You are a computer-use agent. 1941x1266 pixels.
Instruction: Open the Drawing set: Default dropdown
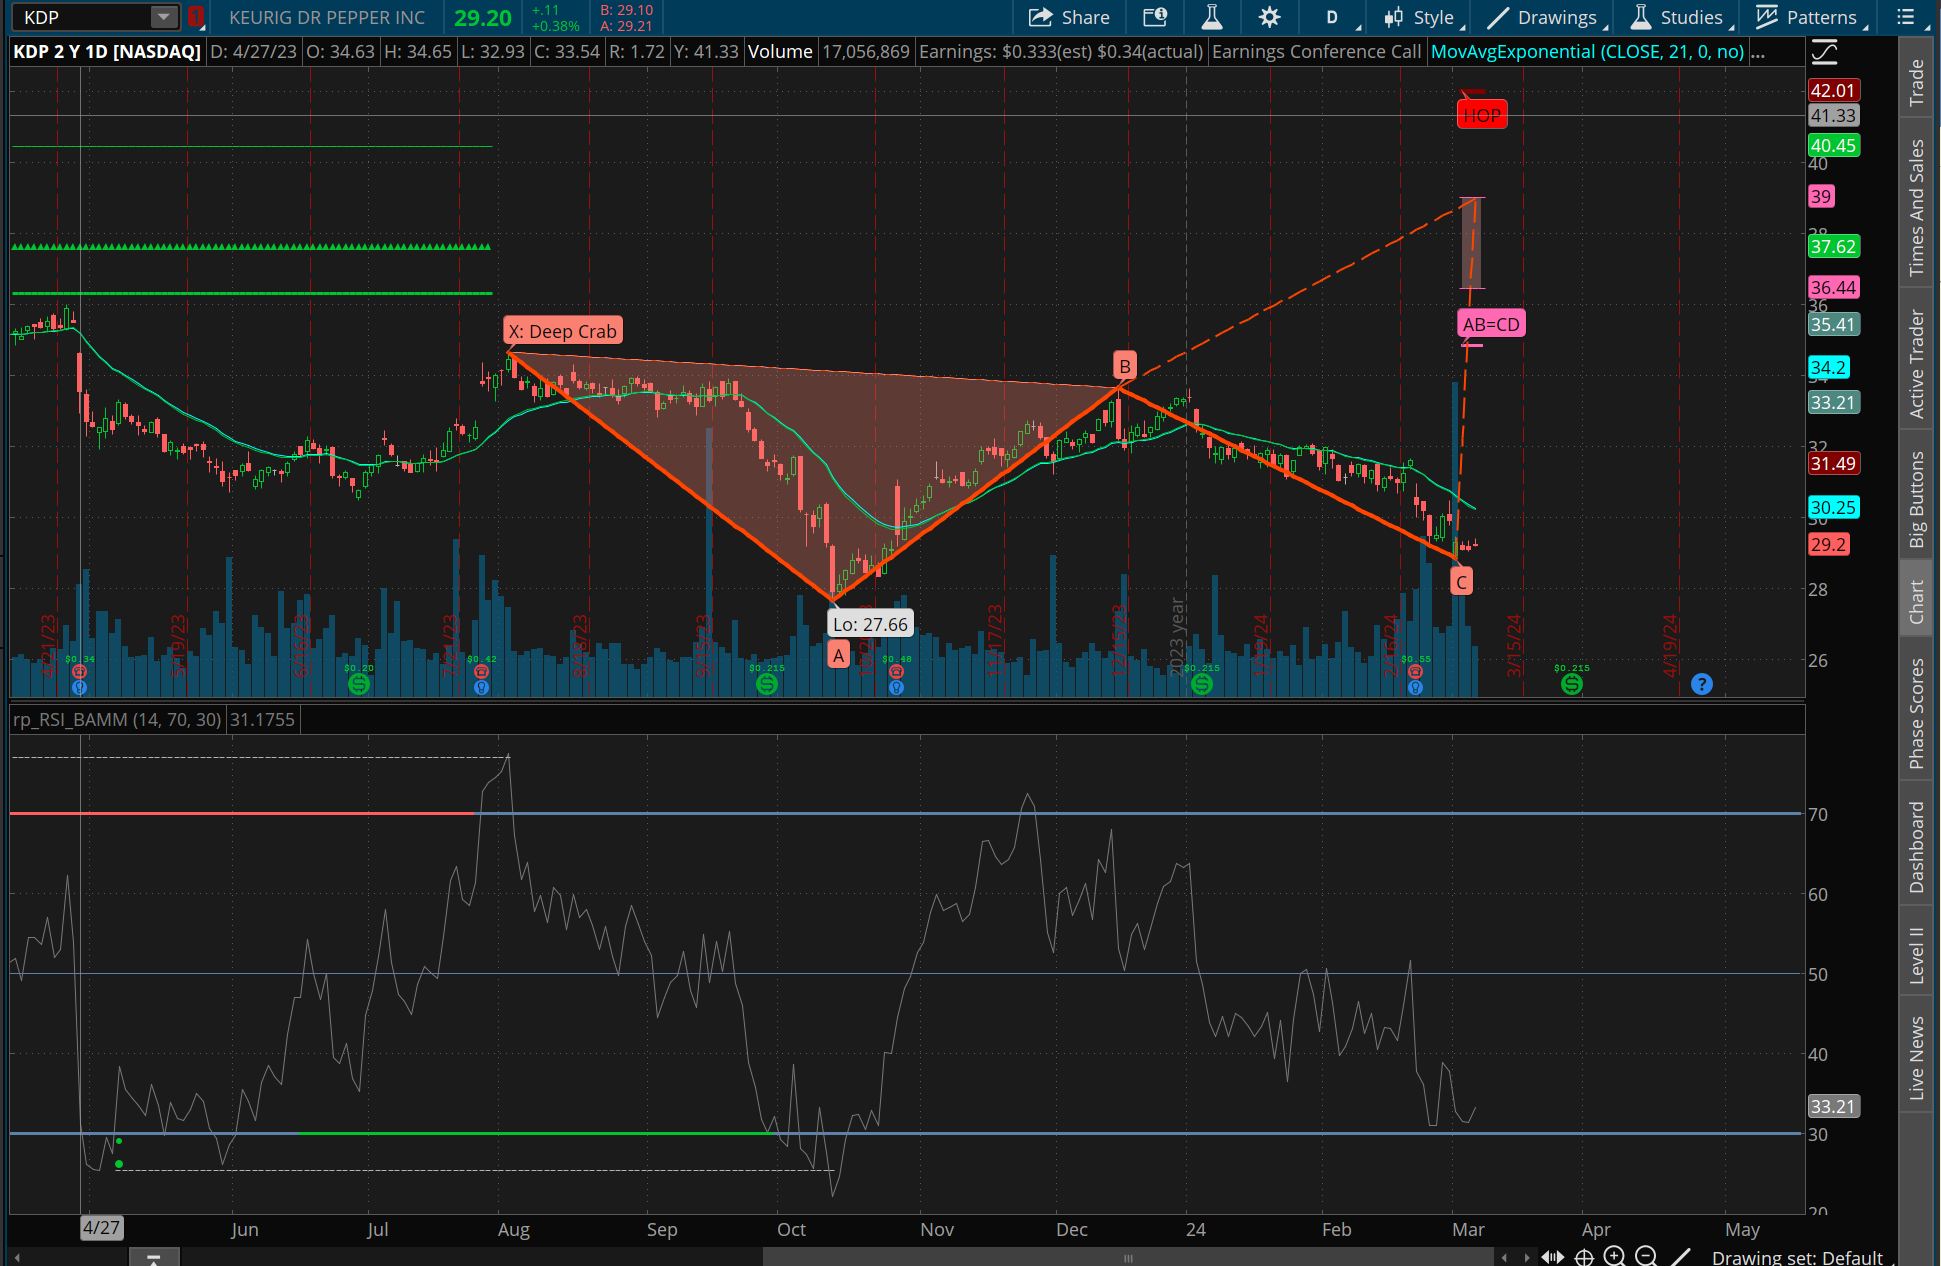click(x=1796, y=1257)
